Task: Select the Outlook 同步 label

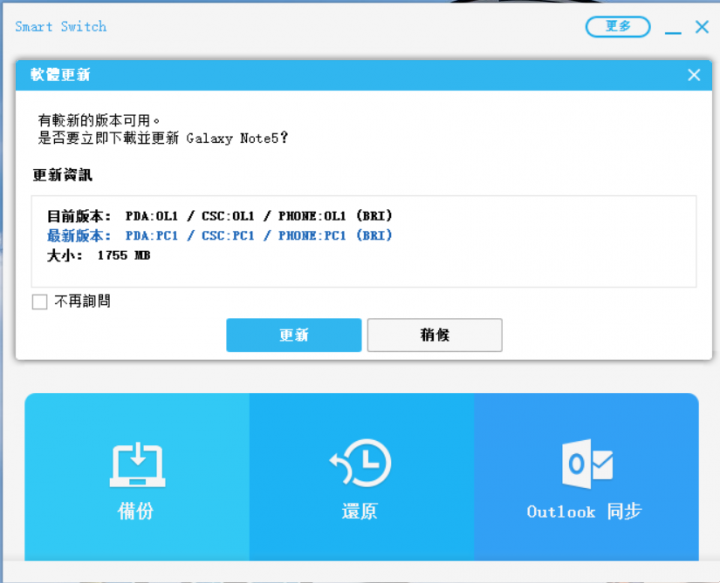Action: [584, 511]
